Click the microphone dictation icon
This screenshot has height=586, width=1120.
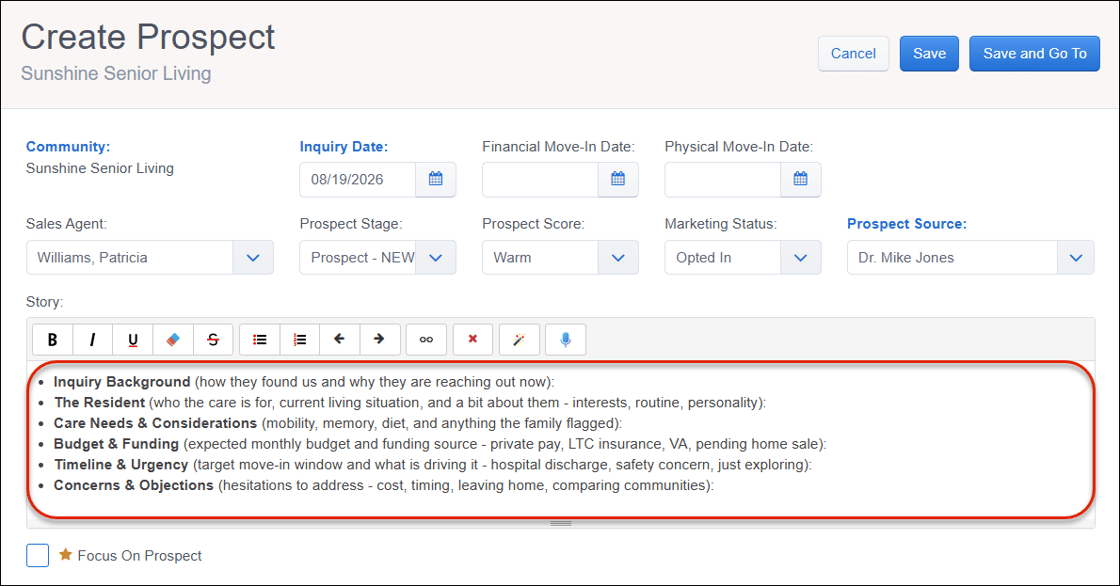[565, 339]
